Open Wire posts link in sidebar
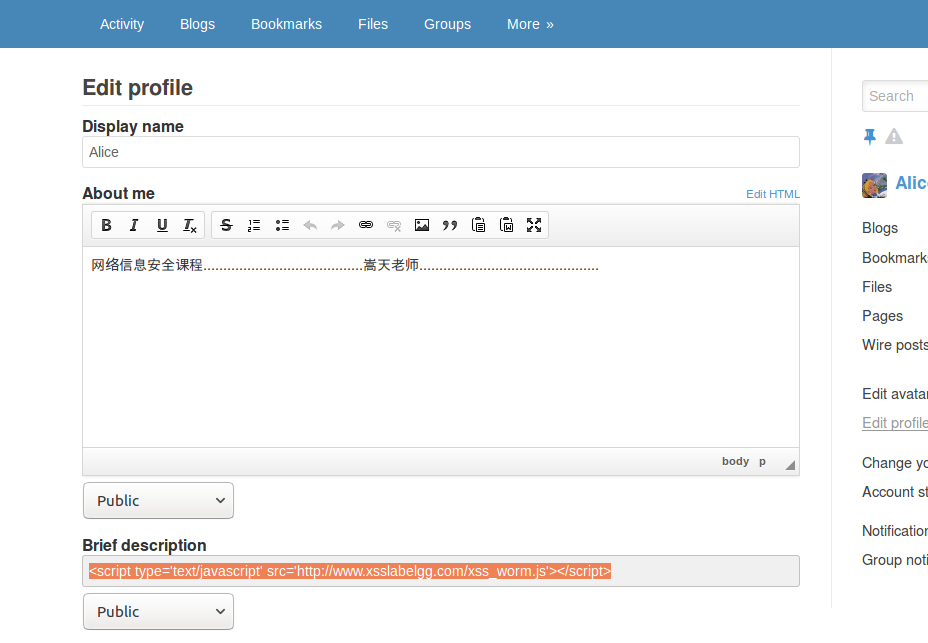Viewport: 928px width, 643px height. point(895,345)
